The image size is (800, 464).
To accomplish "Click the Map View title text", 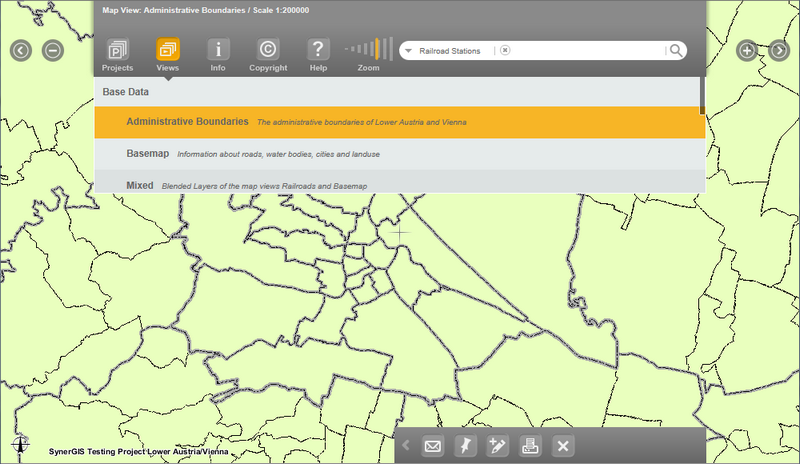I will point(206,10).
